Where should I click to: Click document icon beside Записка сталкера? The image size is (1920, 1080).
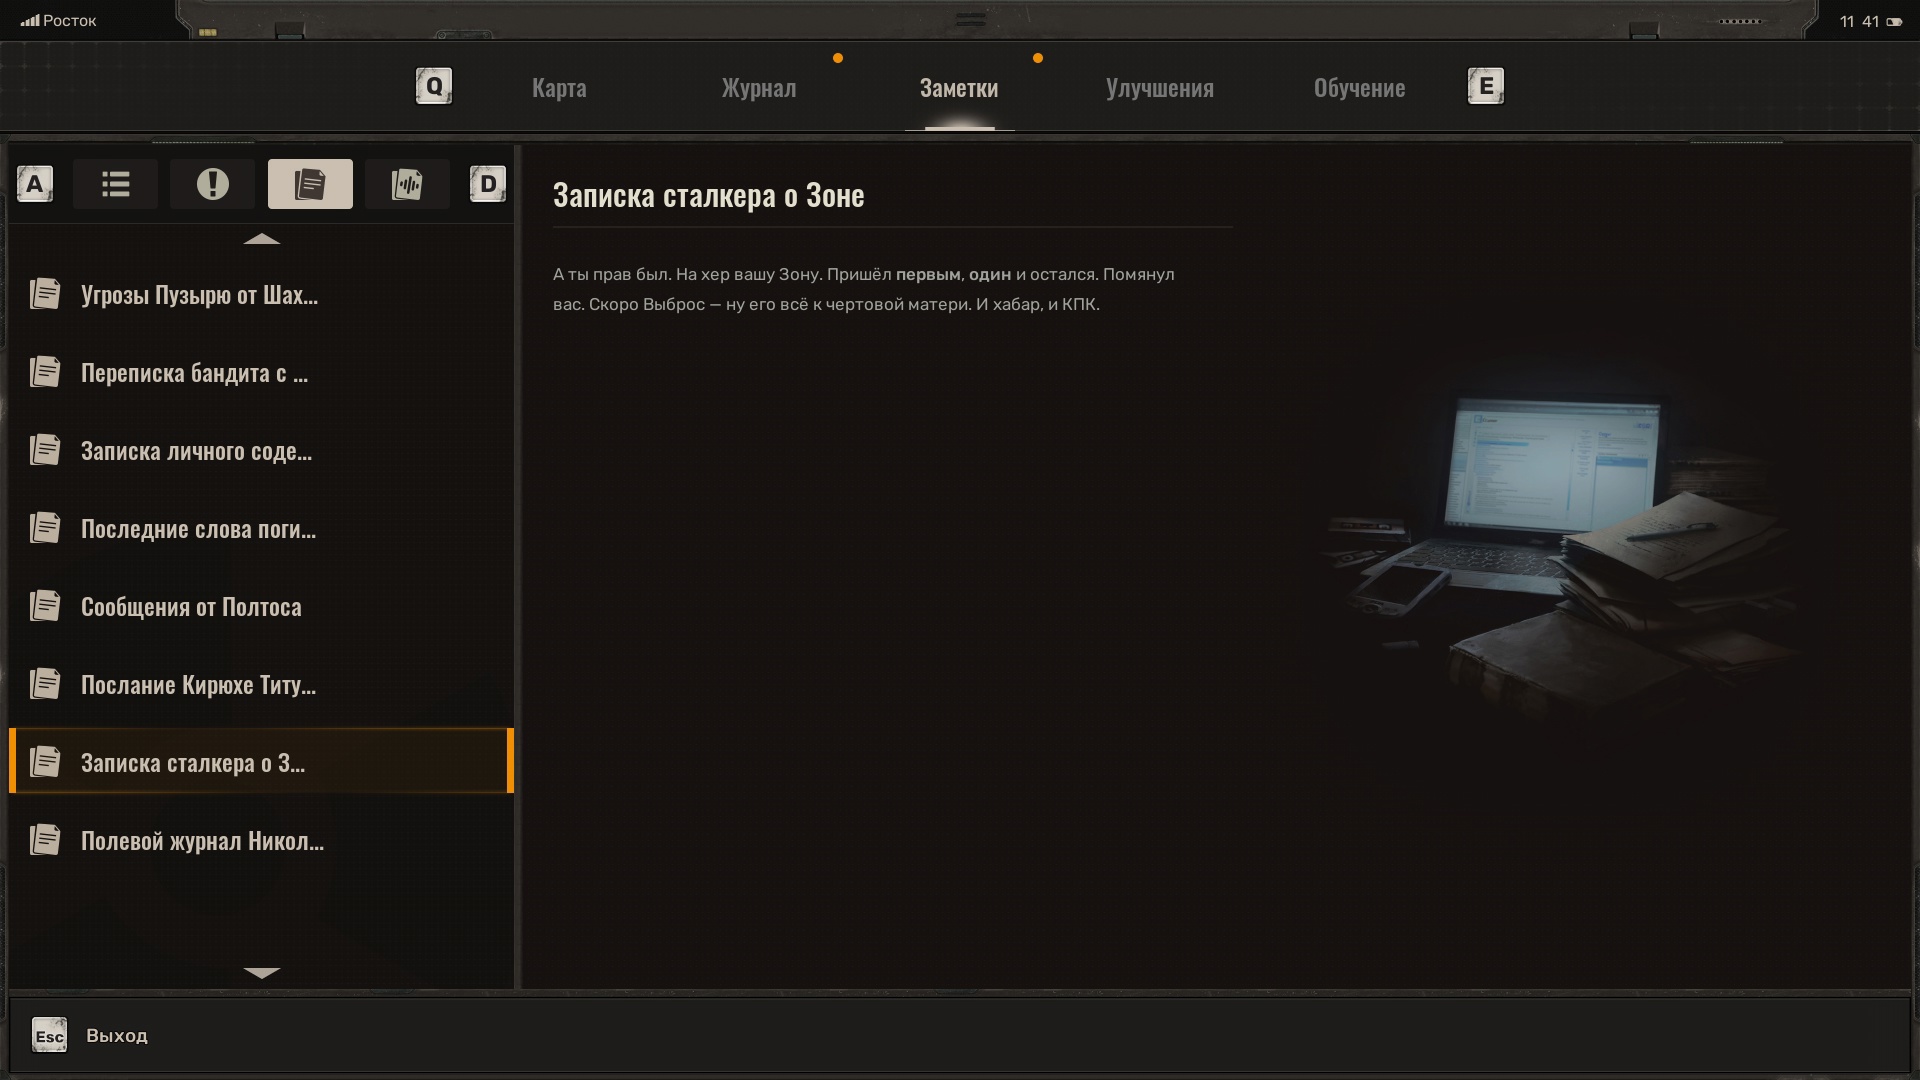45,762
